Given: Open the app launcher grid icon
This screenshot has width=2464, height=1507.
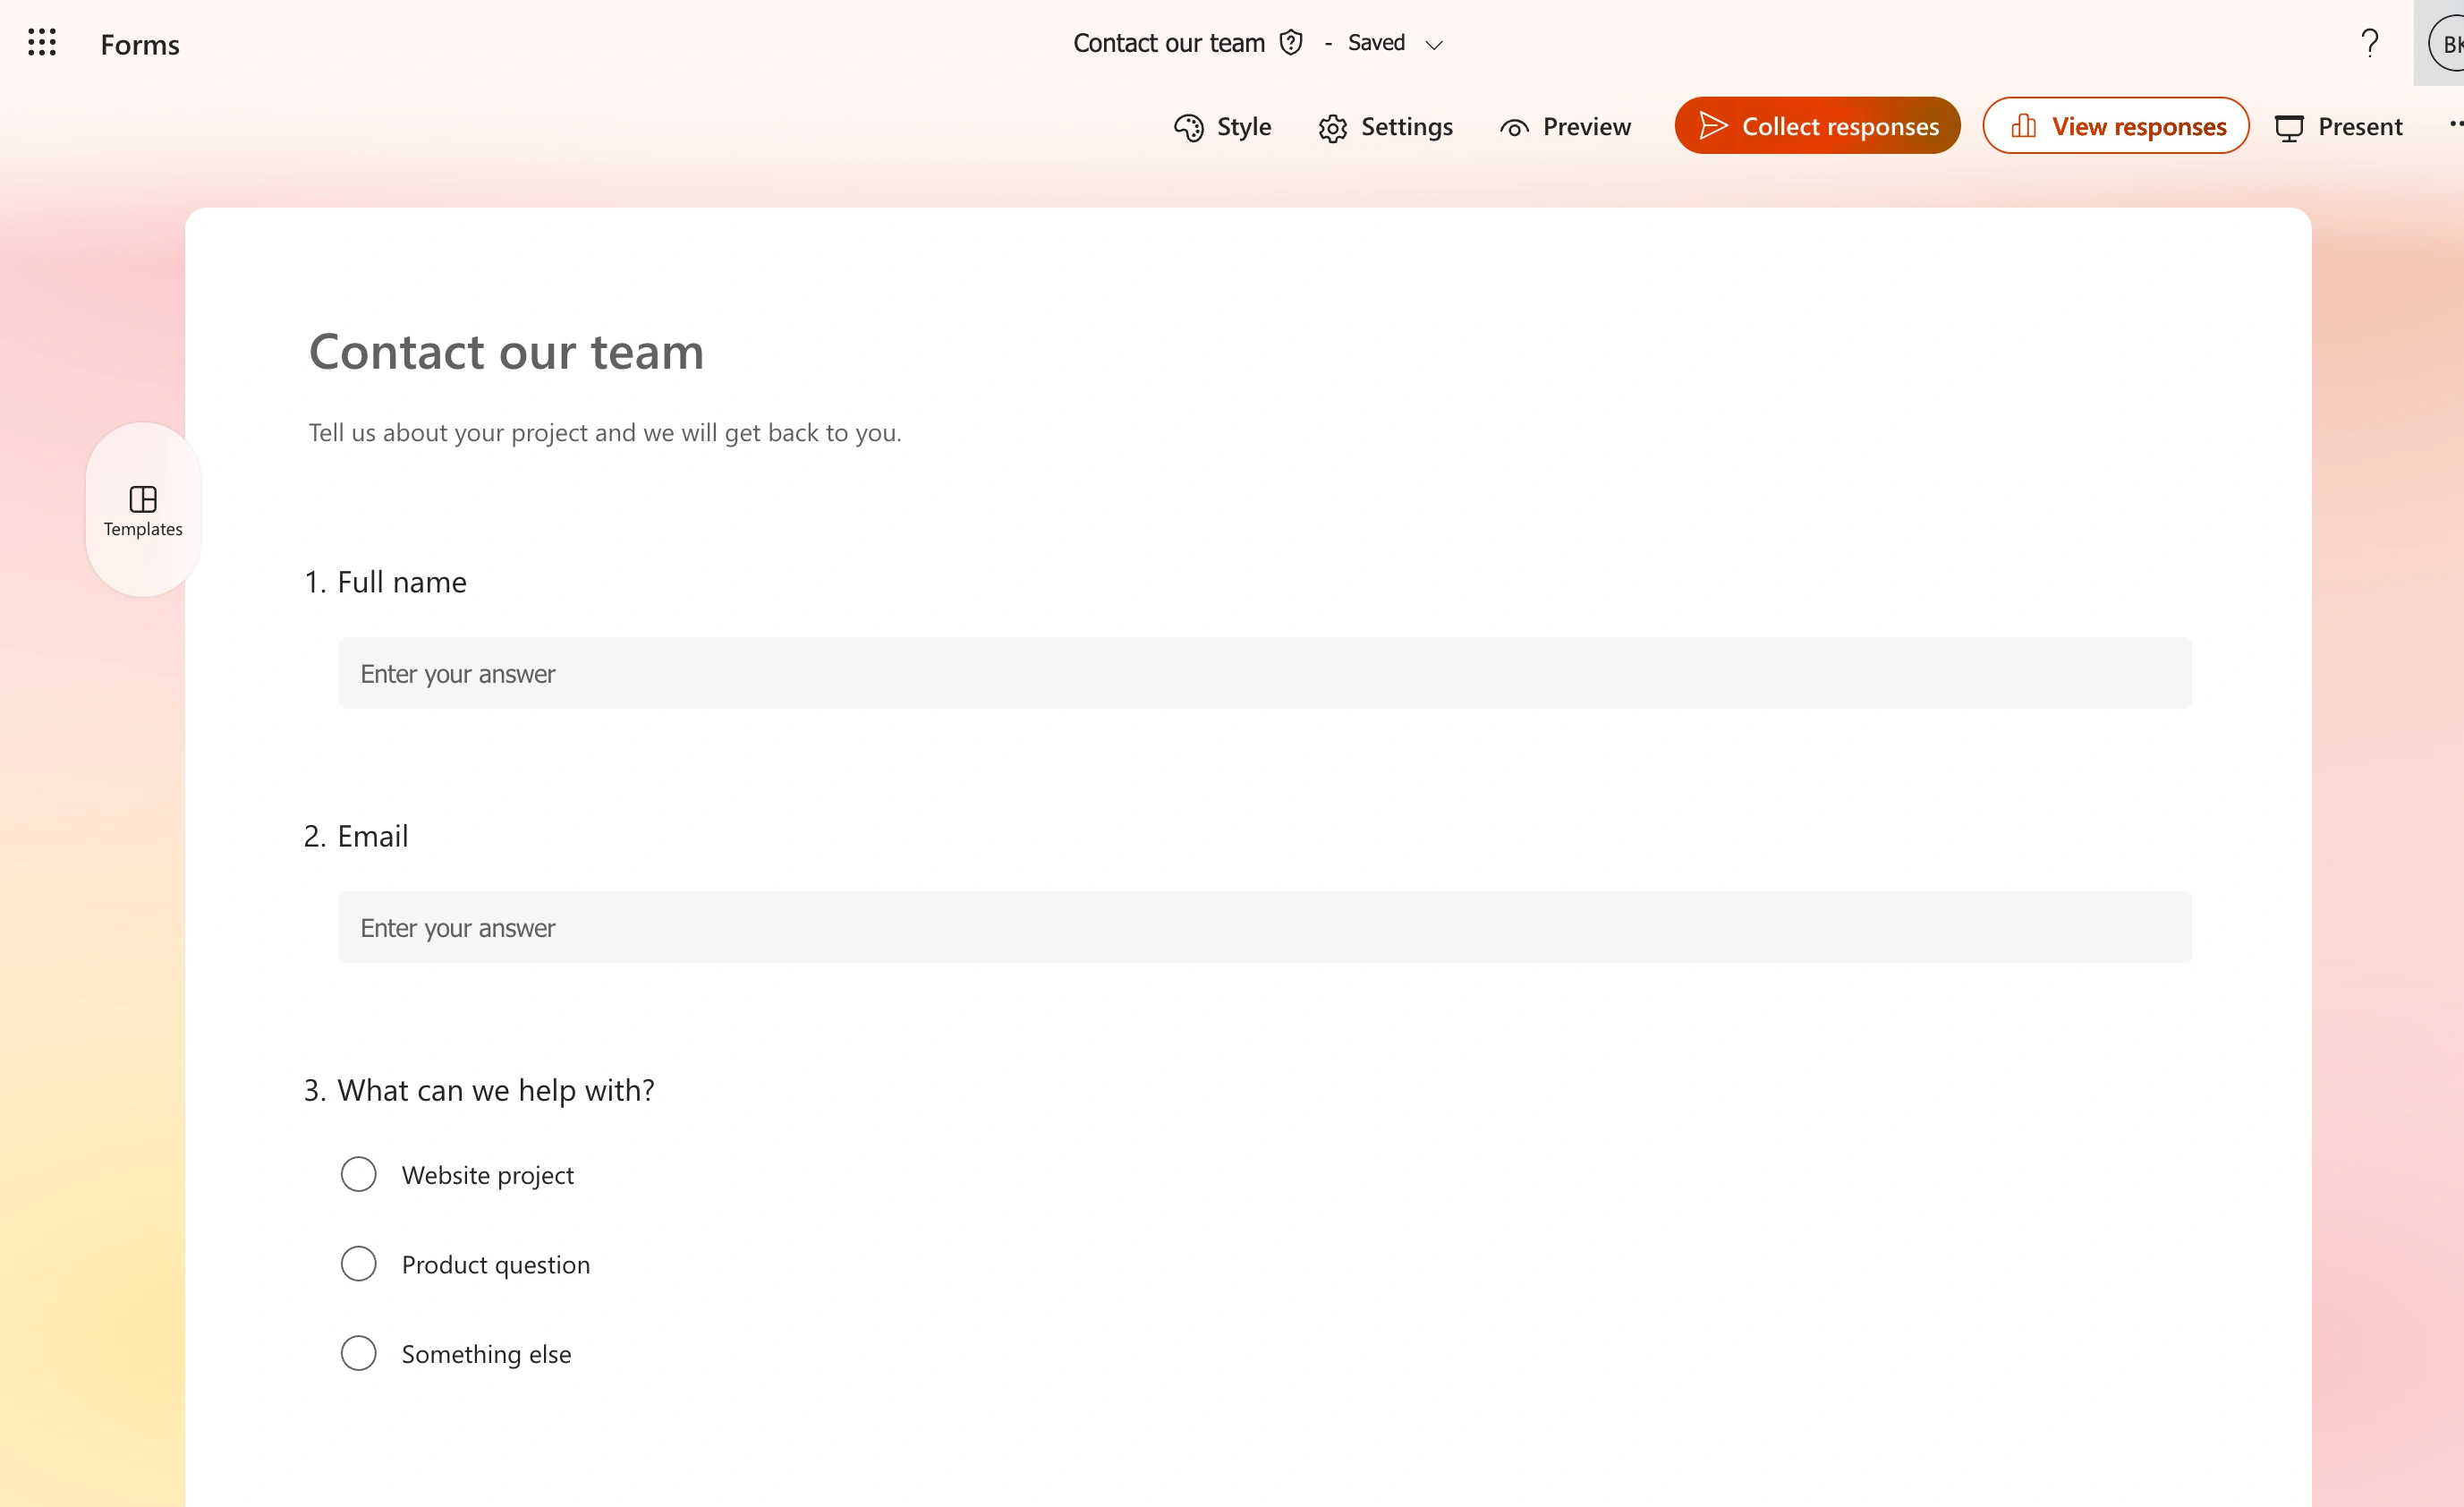Looking at the screenshot, I should tap(42, 43).
